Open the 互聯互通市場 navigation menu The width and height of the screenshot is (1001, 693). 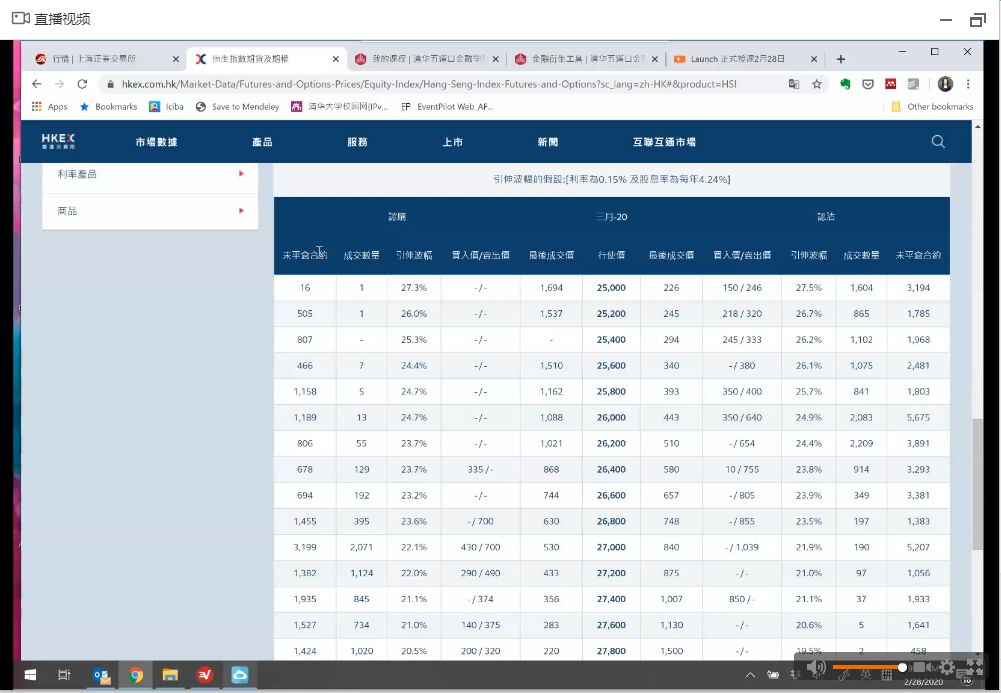664,142
